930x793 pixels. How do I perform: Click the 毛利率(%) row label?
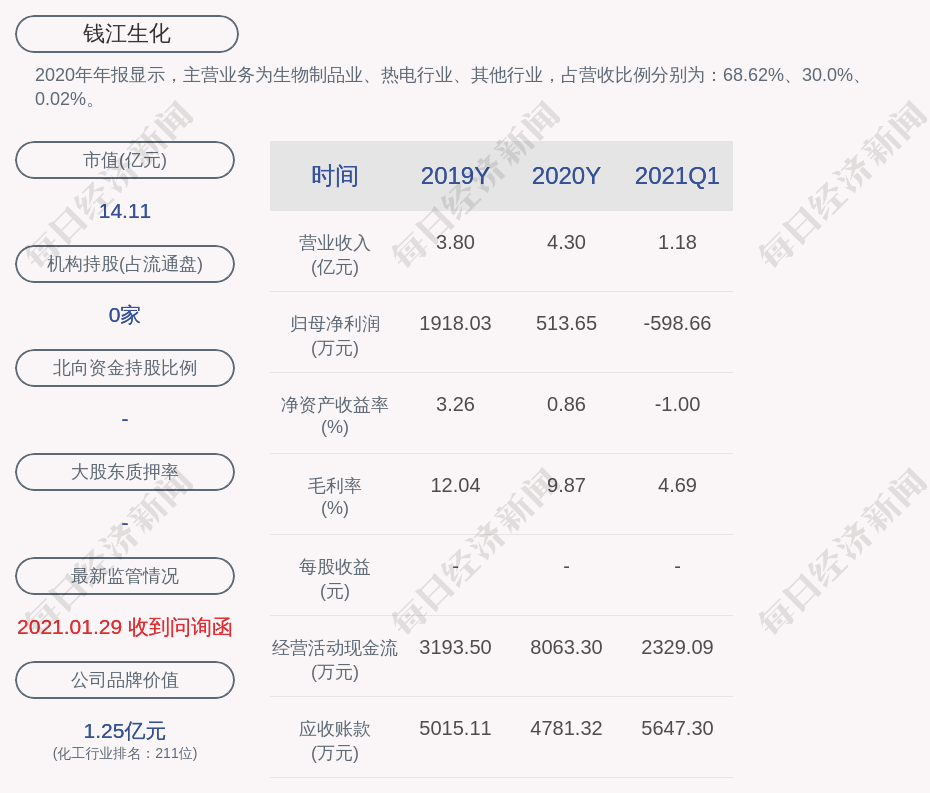[335, 497]
